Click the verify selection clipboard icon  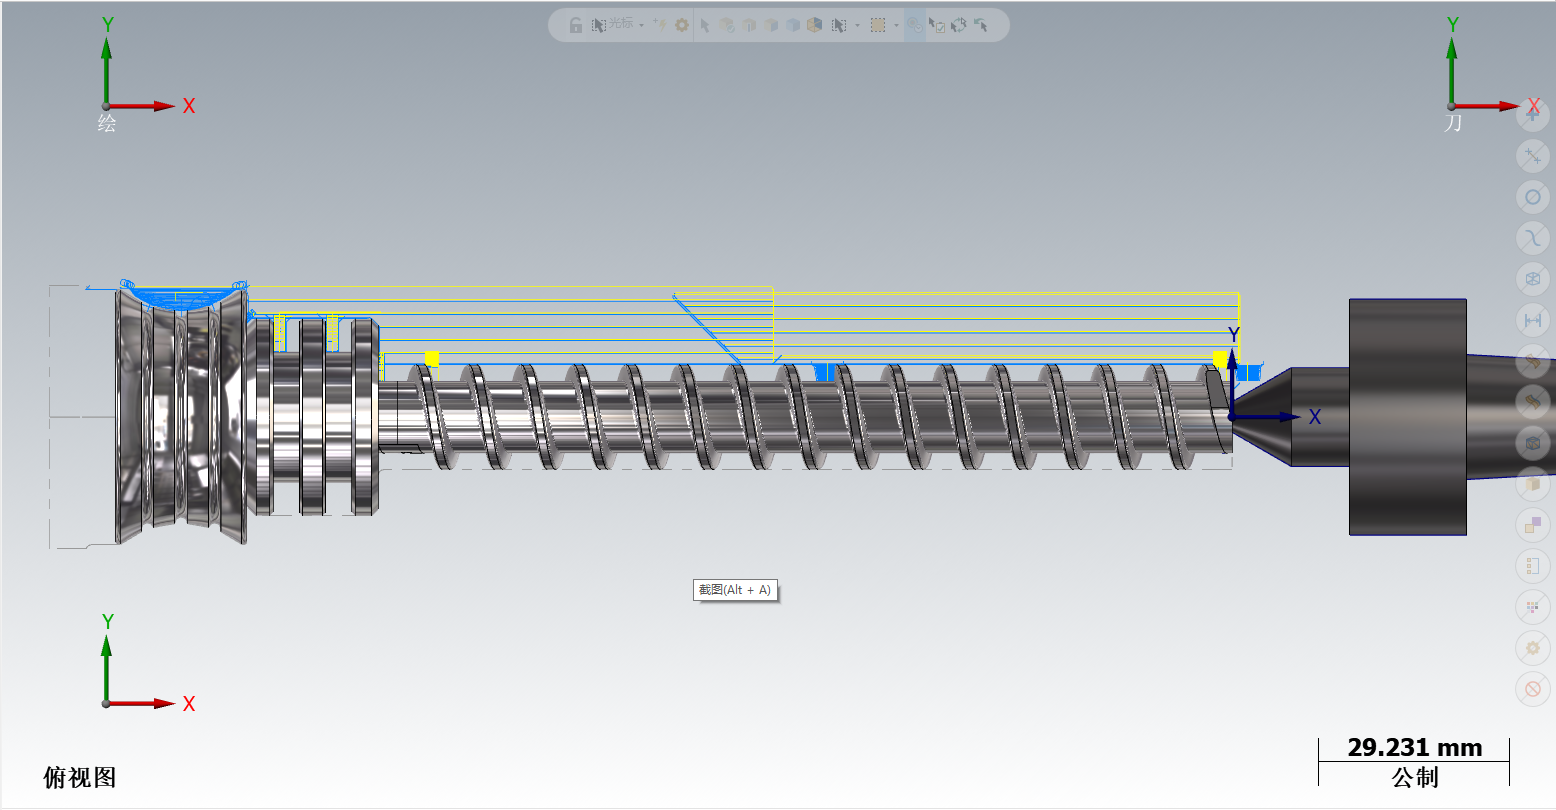pyautogui.click(x=937, y=25)
